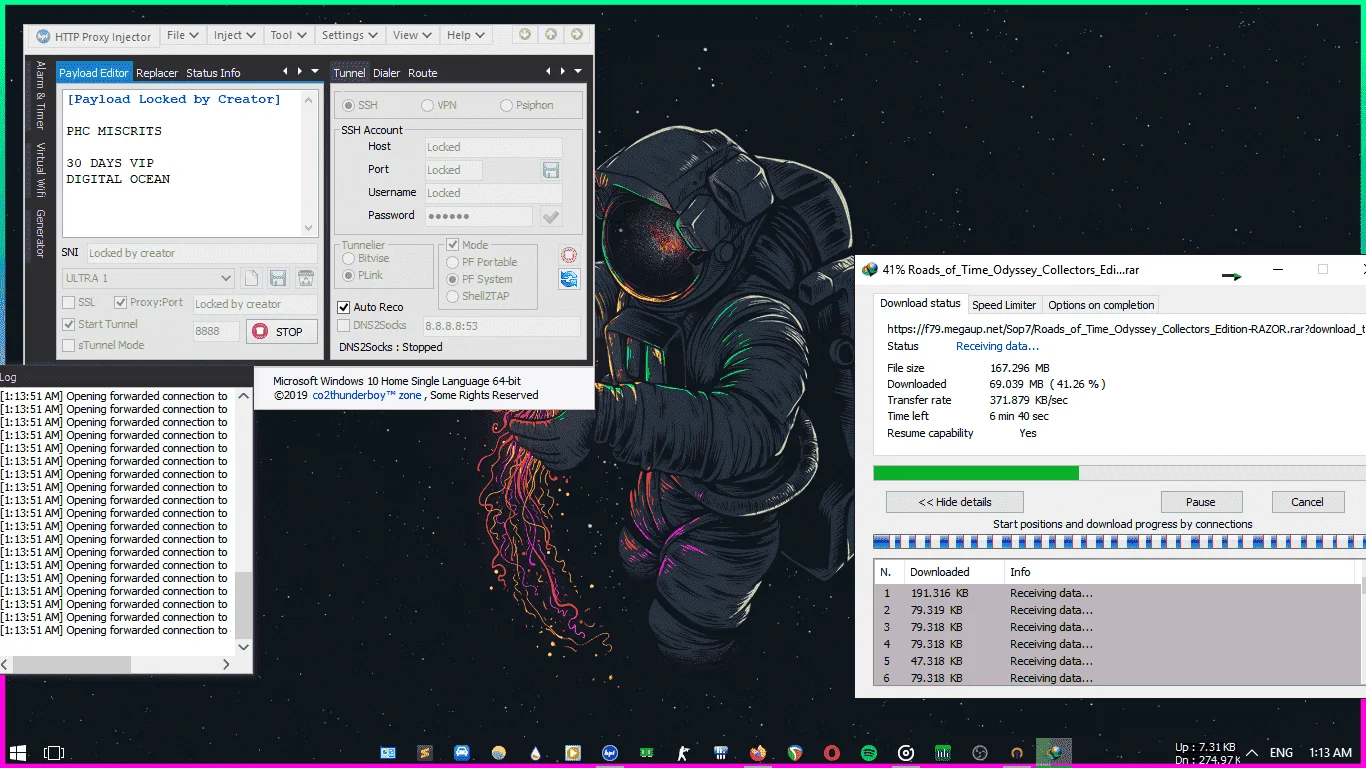Open tab list dropdown in Tunnel panel
The width and height of the screenshot is (1366, 768).
(578, 72)
